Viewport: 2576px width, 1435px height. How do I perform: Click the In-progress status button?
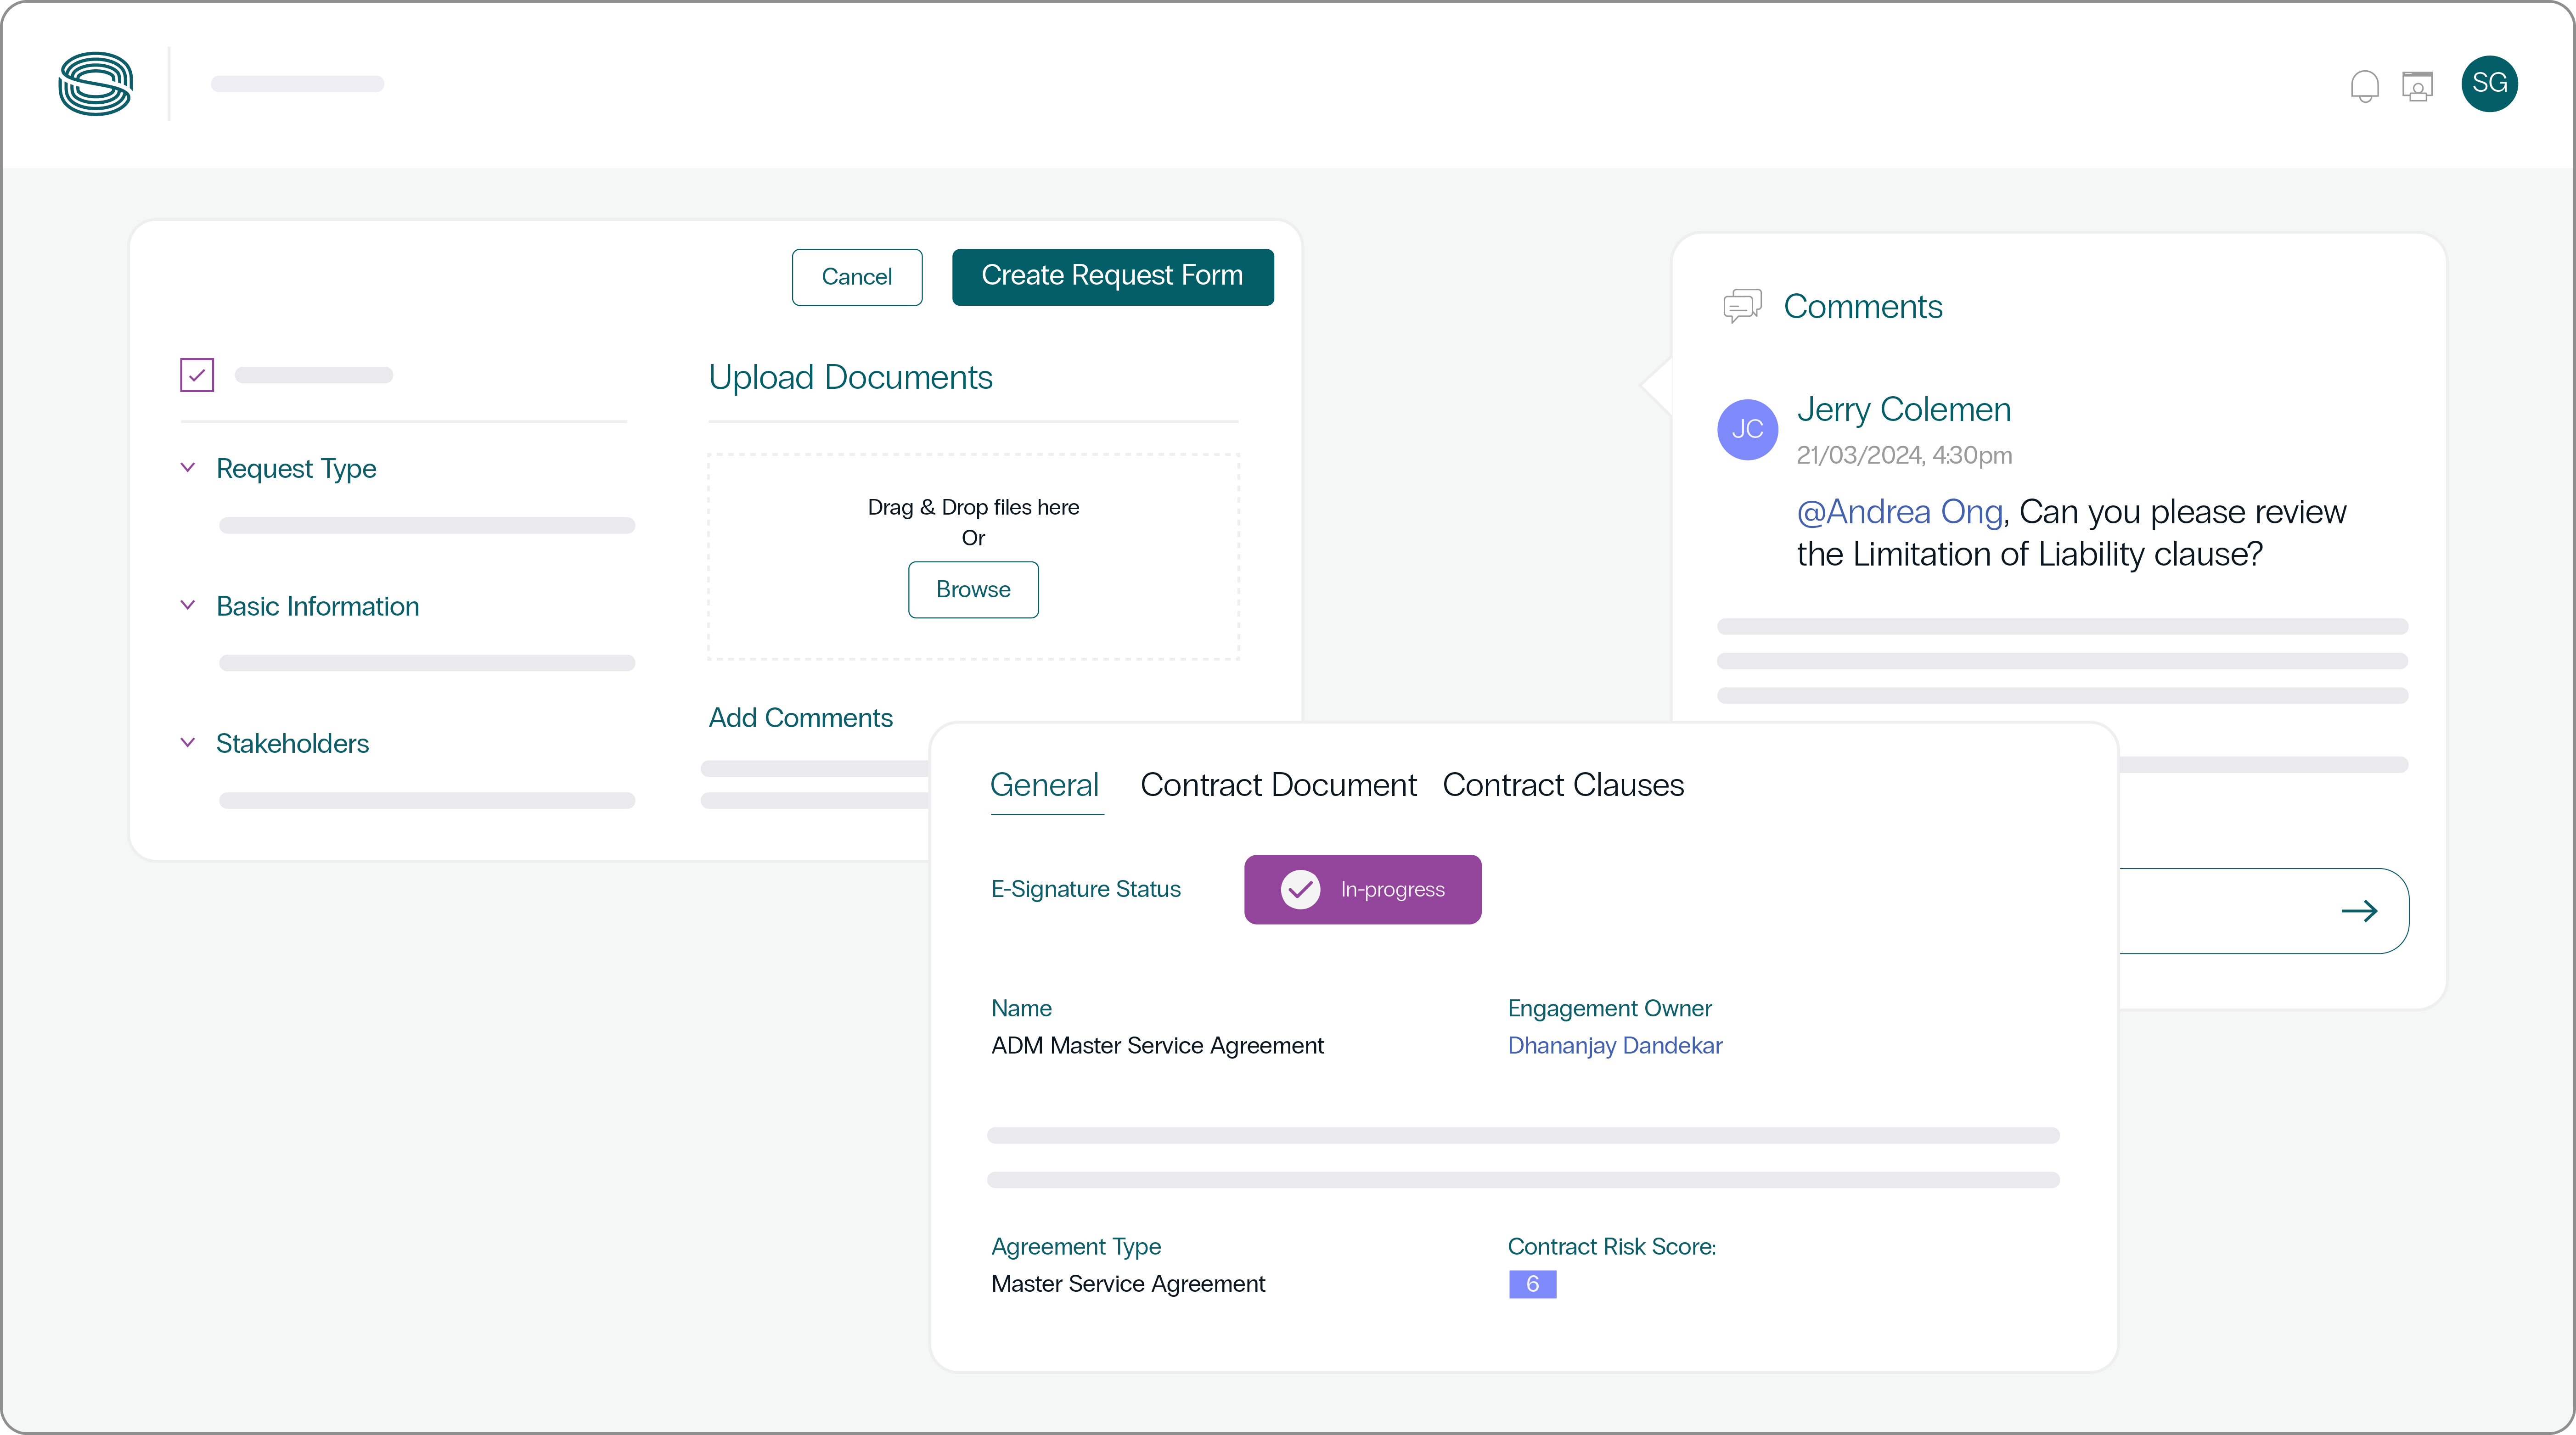coord(1362,889)
